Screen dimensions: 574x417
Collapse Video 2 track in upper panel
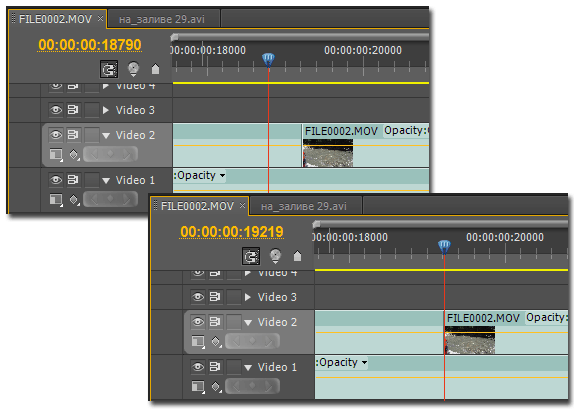pos(106,135)
